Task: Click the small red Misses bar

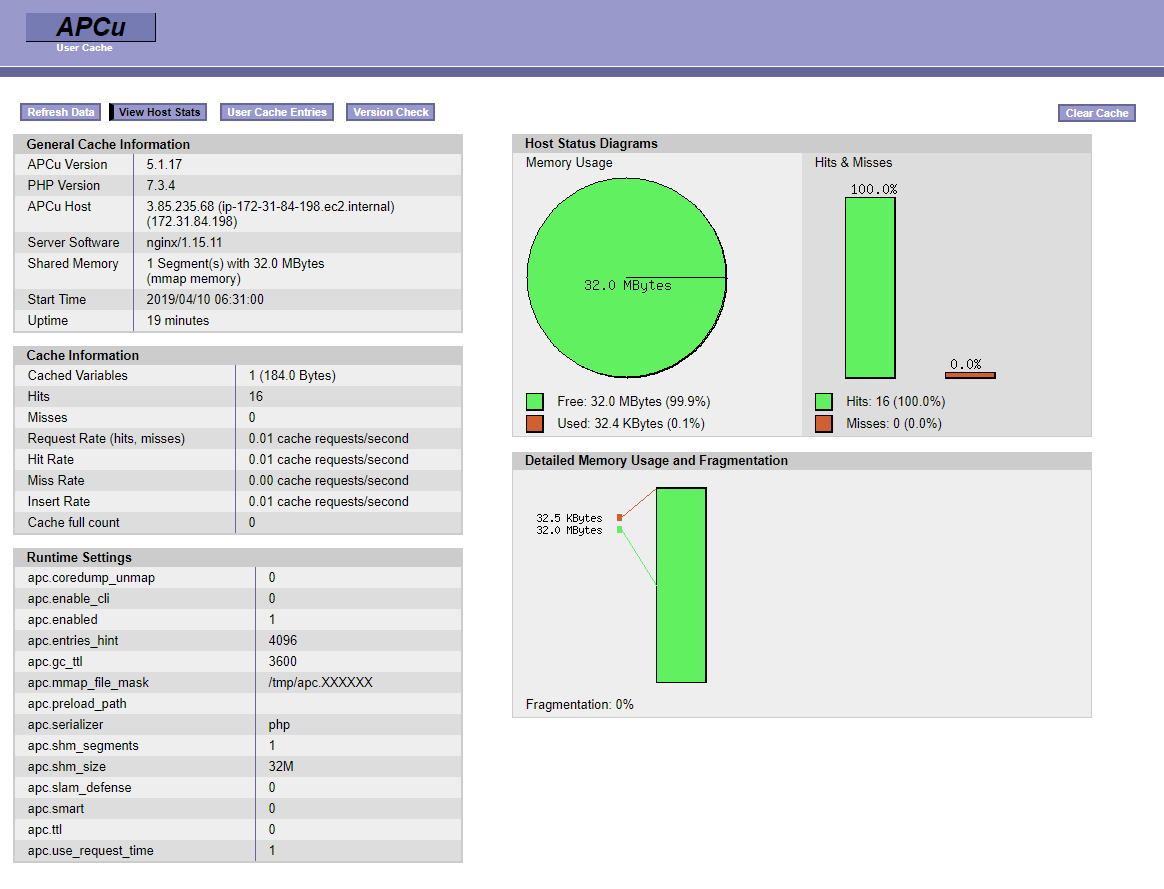Action: coord(970,375)
